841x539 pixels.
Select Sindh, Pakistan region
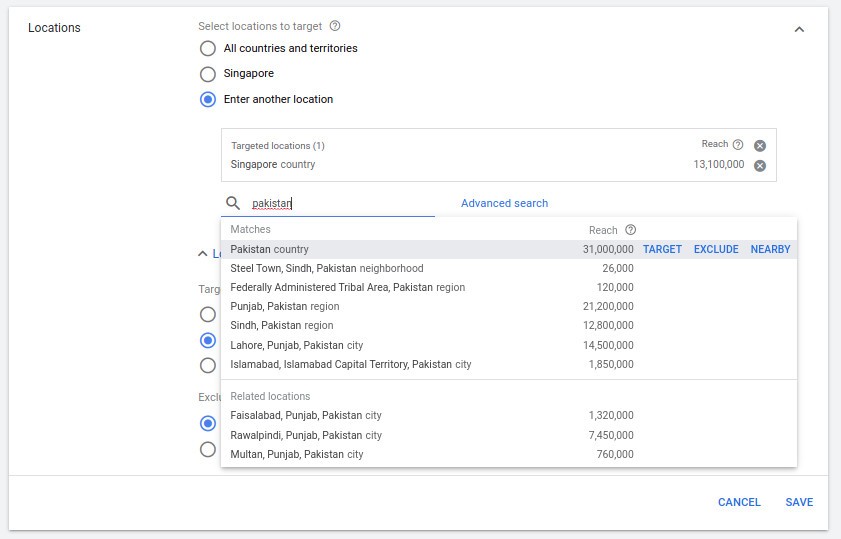508,326
